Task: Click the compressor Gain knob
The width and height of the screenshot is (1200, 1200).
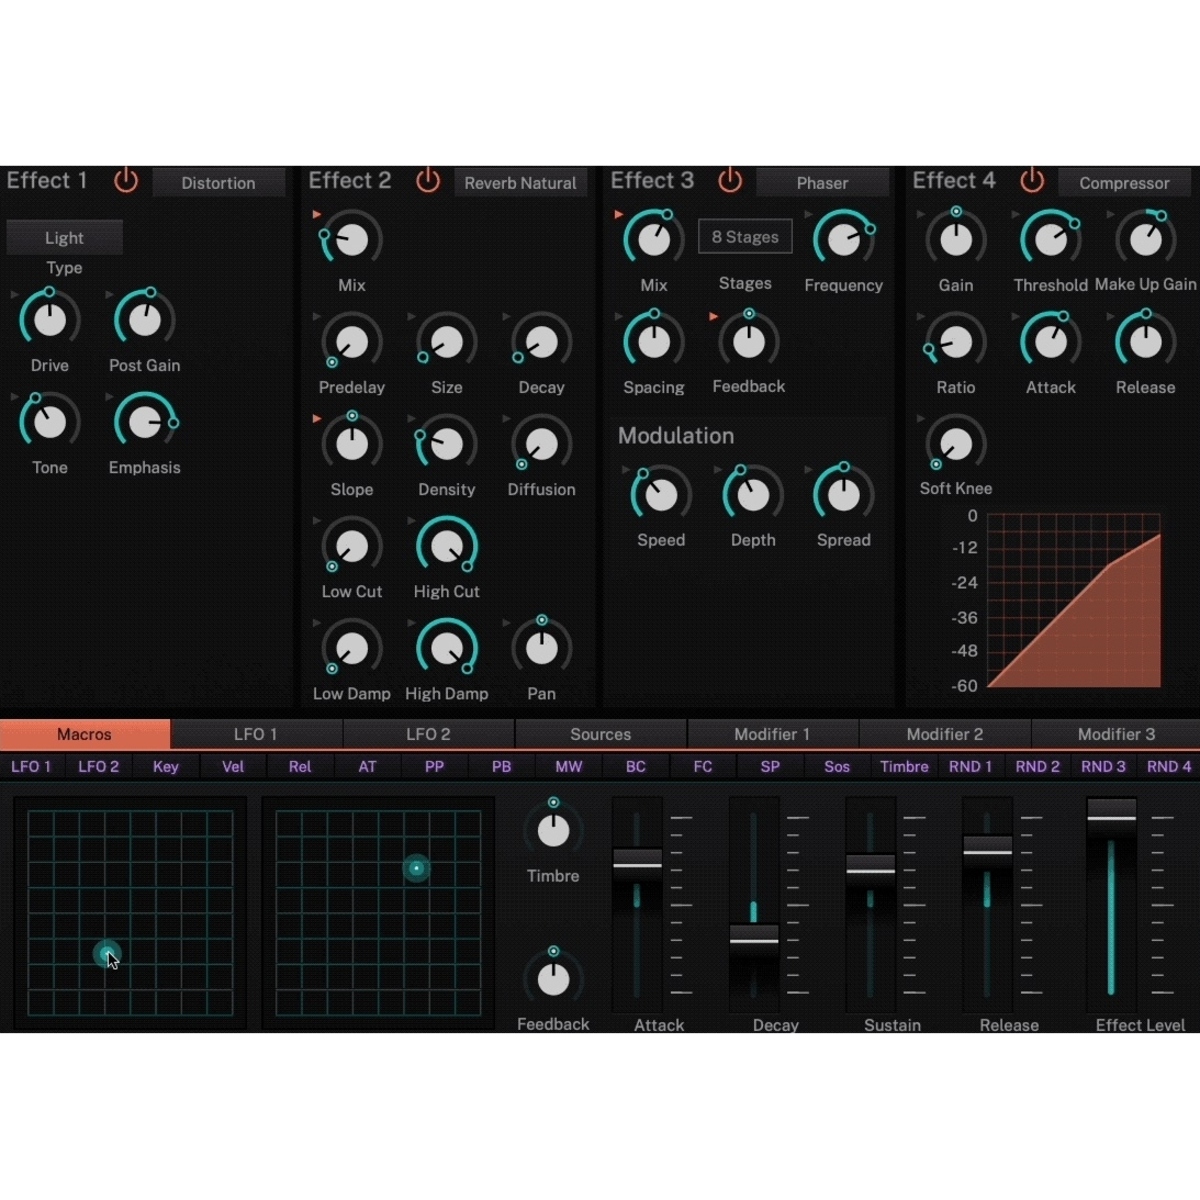Action: [x=956, y=240]
